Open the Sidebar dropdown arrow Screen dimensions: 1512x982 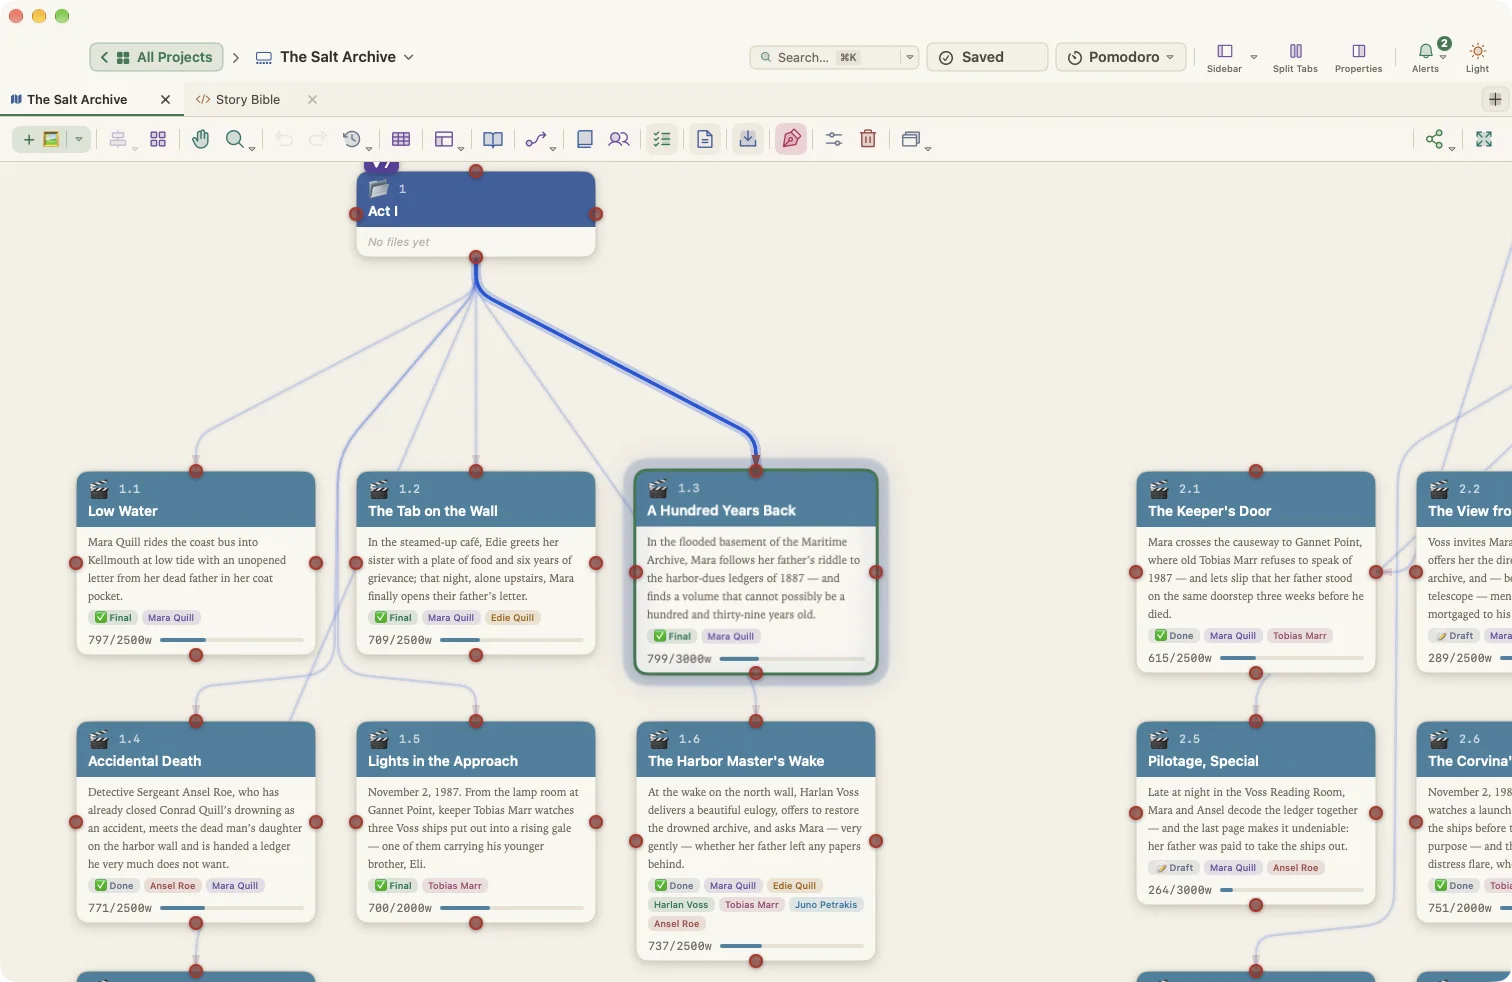(1254, 57)
